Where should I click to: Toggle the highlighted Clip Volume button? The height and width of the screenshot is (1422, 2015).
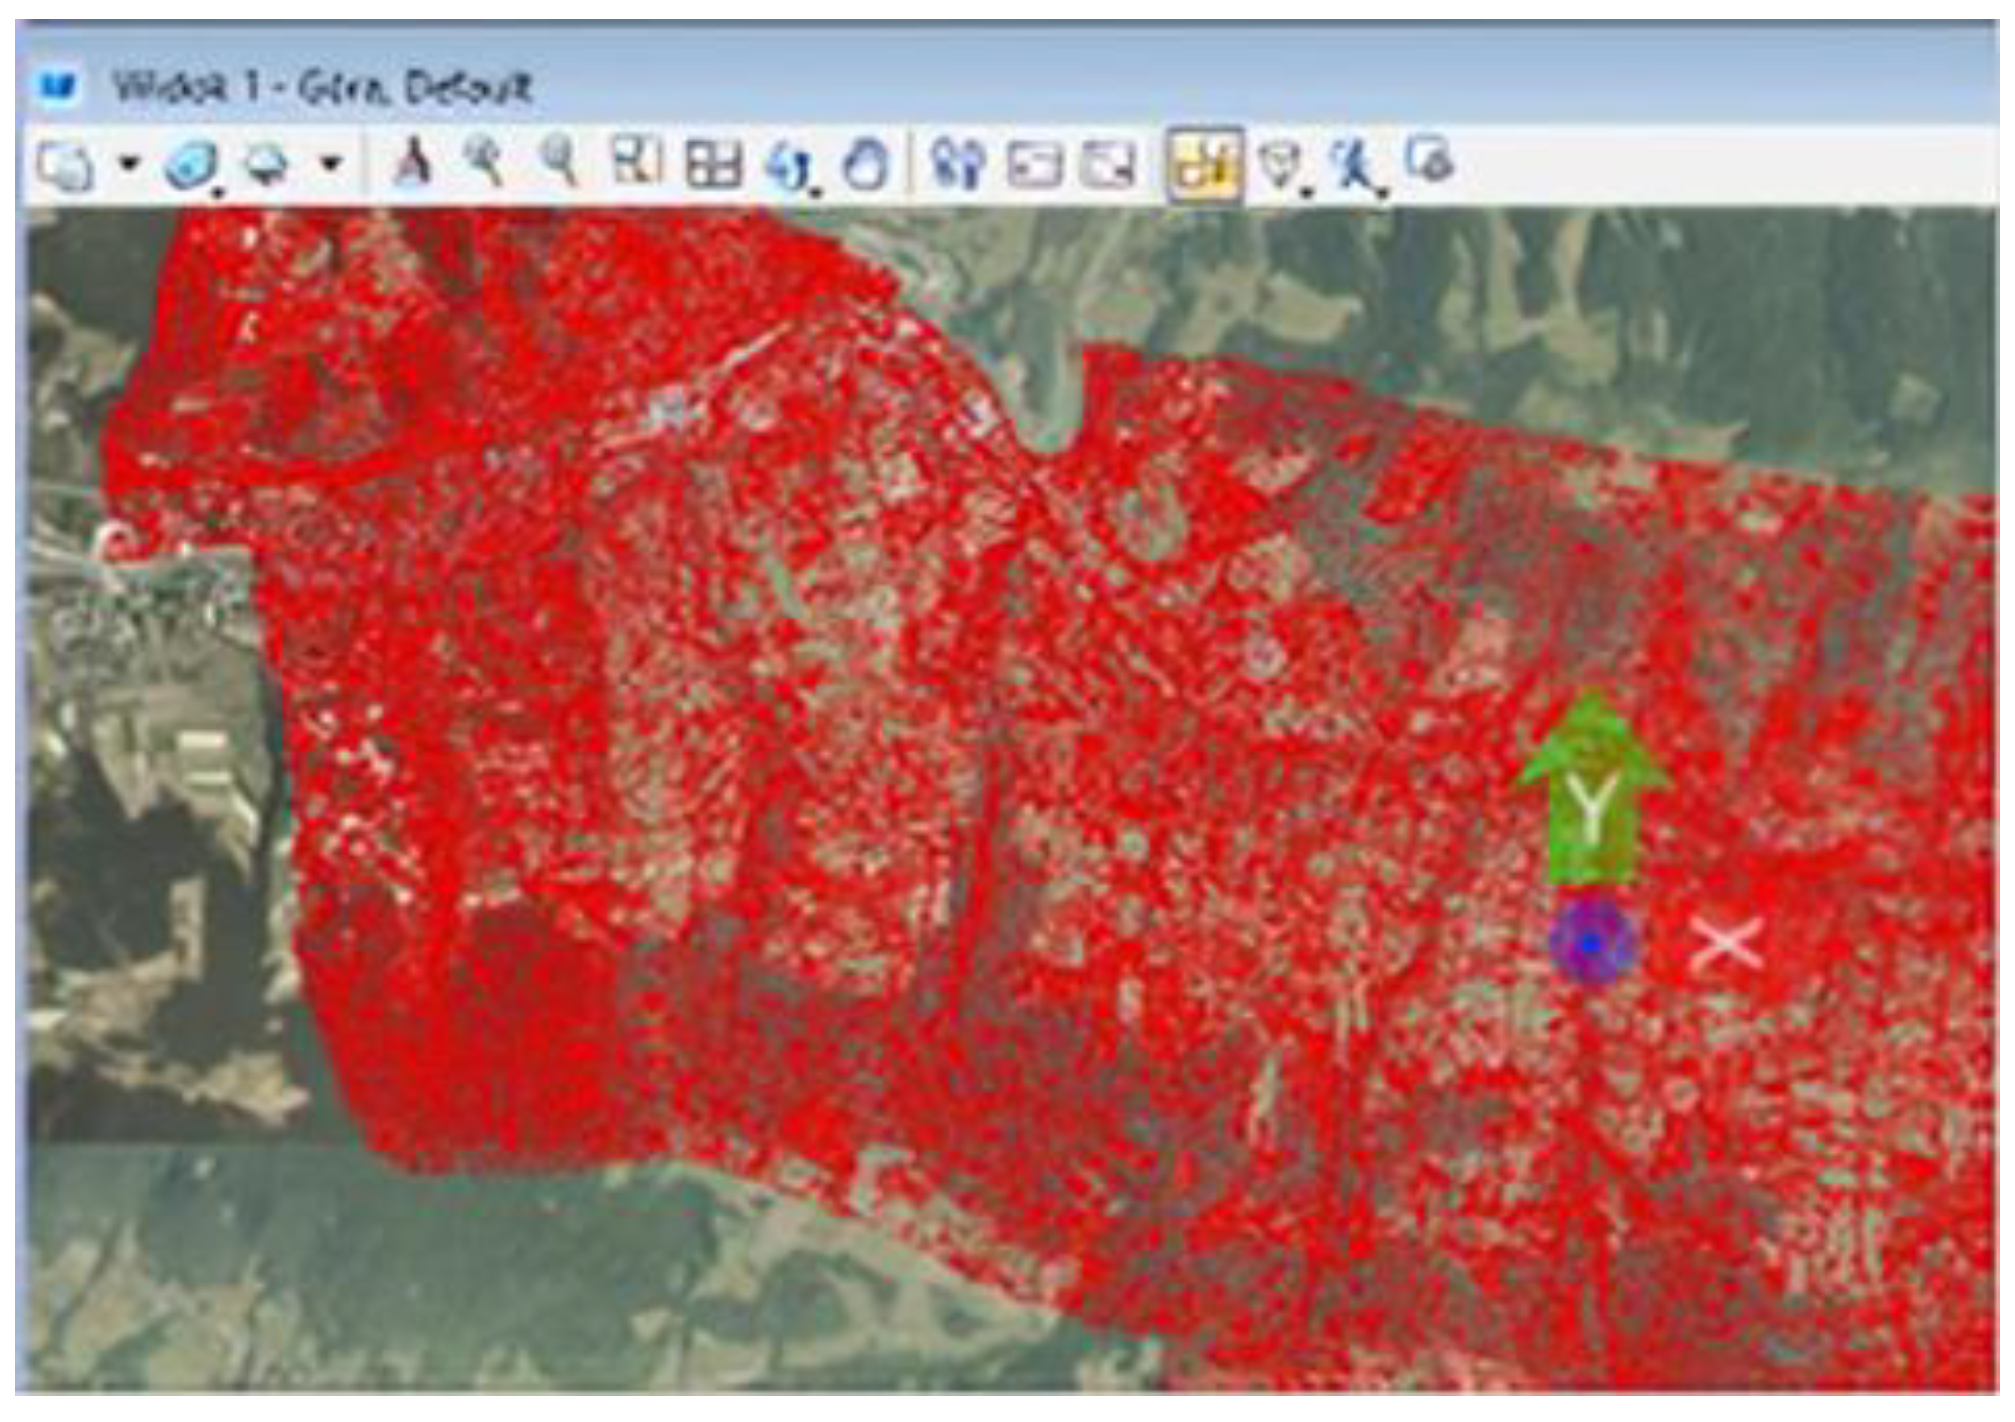click(x=1204, y=164)
